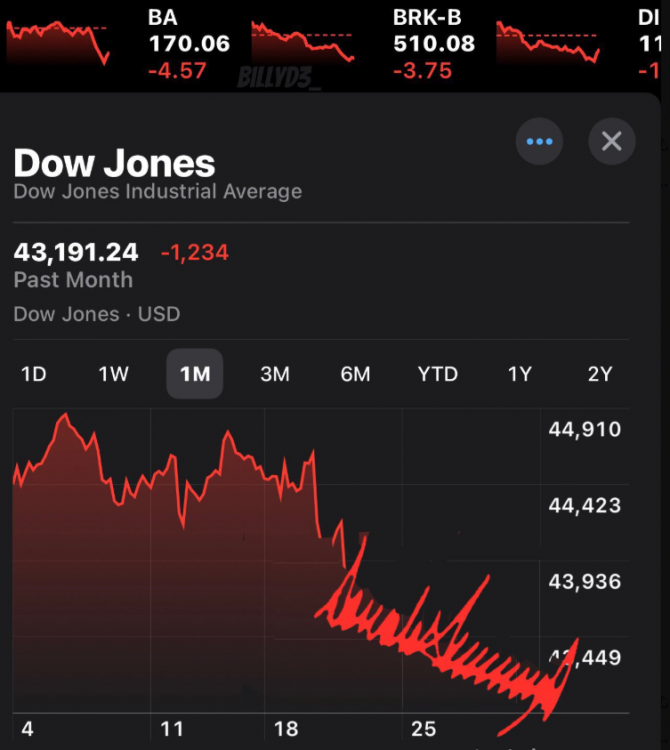The image size is (670, 750).
Task: Show the 2Y chart range
Action: point(599,374)
